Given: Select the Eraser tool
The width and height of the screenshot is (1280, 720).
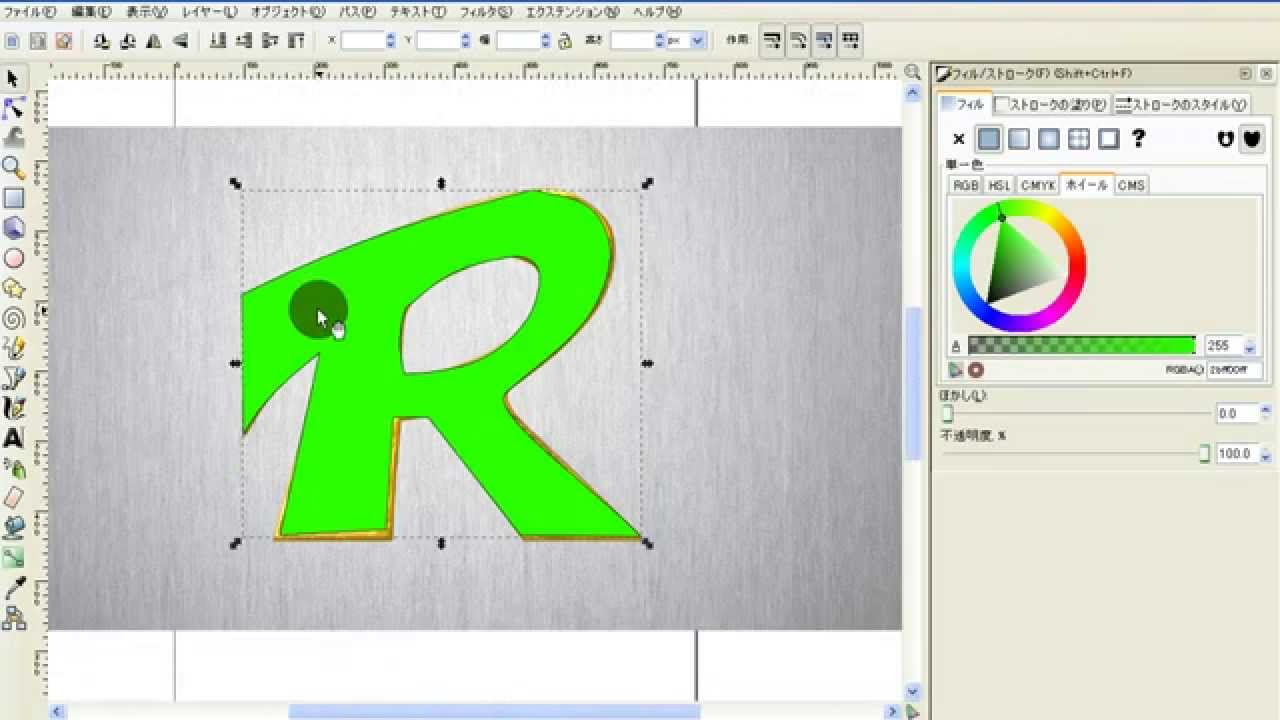Looking at the screenshot, I should coord(13,498).
